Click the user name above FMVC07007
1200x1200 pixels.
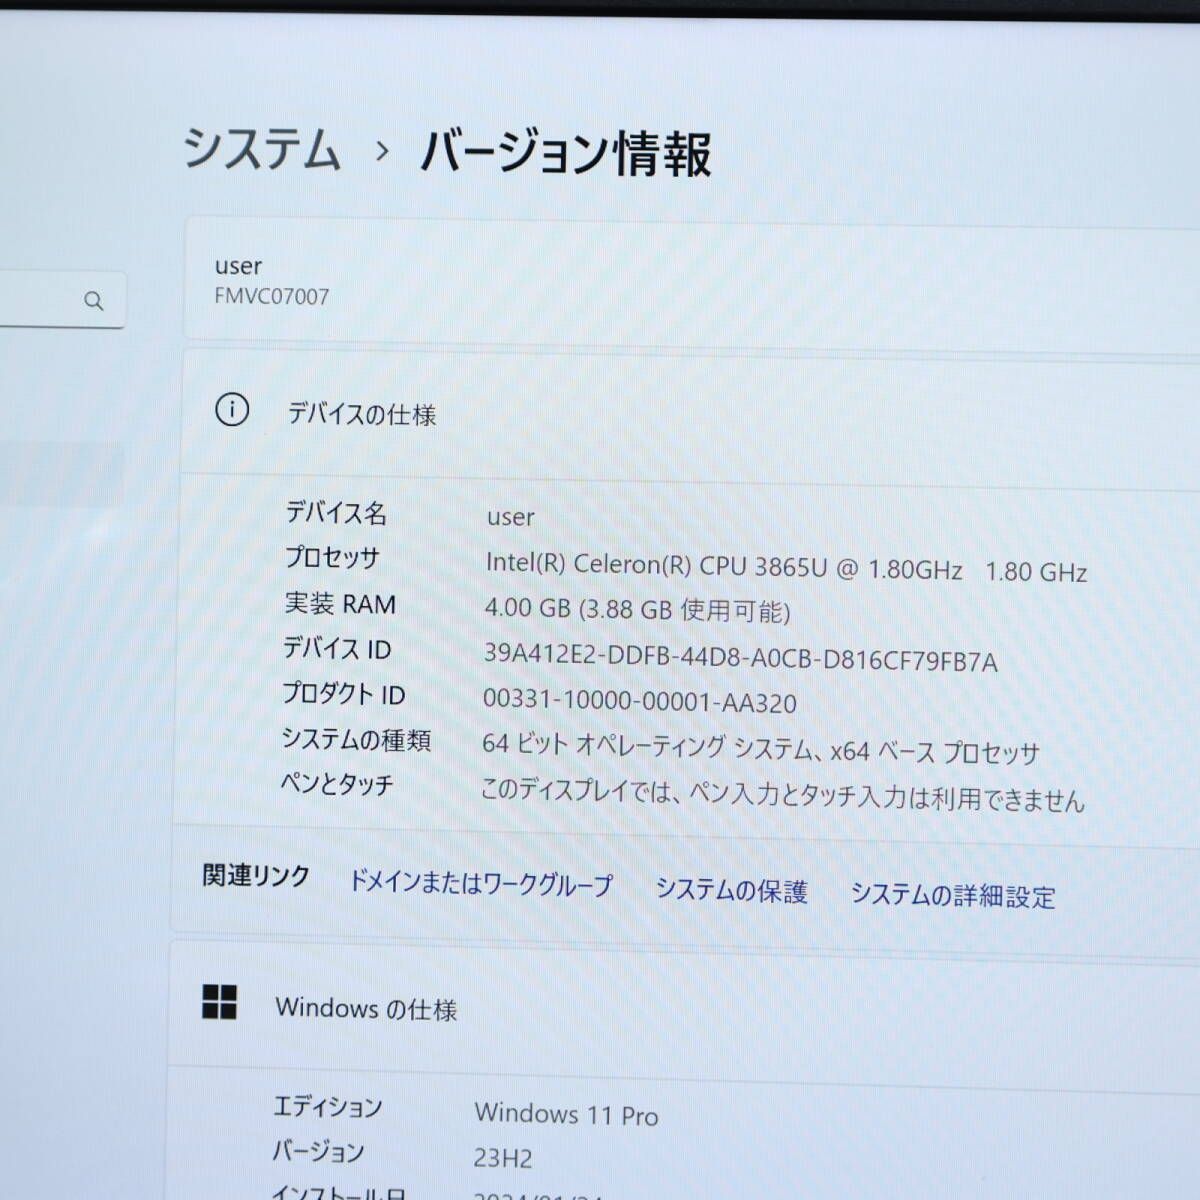[x=238, y=266]
